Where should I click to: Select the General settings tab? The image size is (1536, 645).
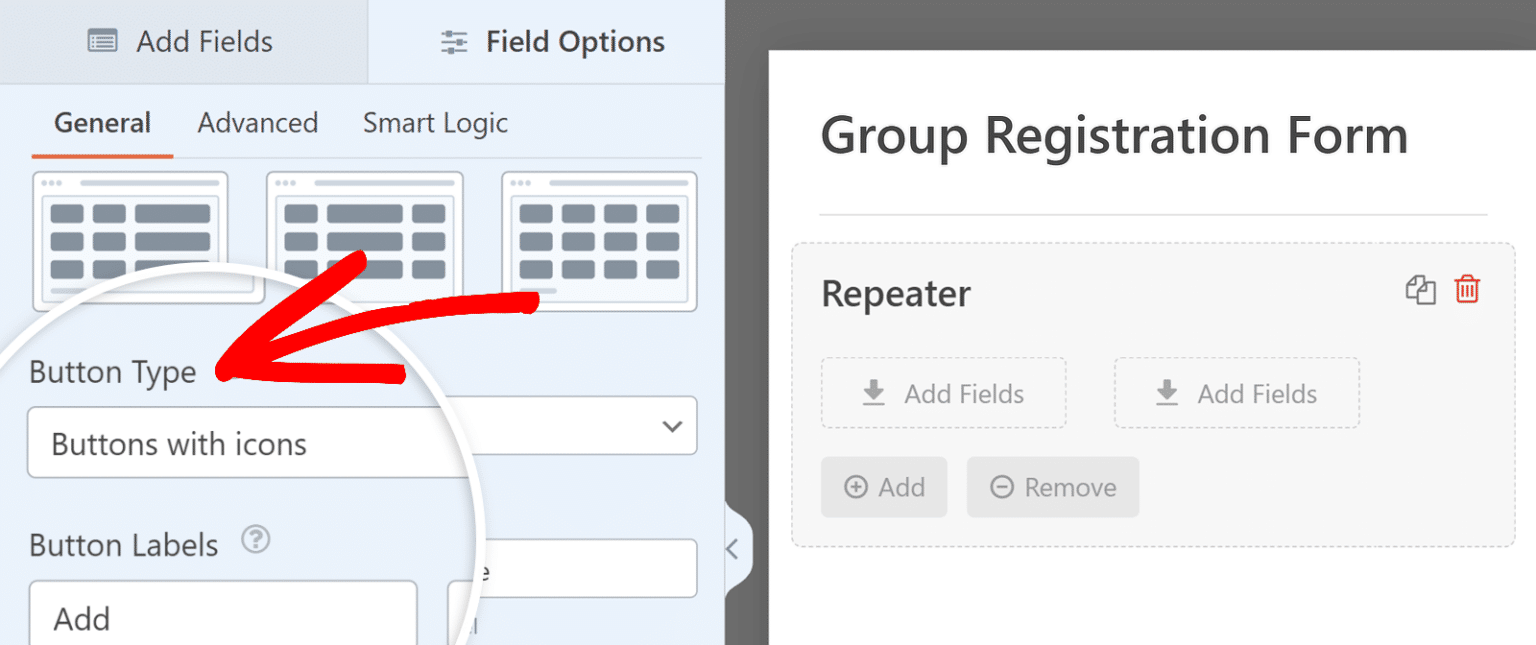click(101, 123)
